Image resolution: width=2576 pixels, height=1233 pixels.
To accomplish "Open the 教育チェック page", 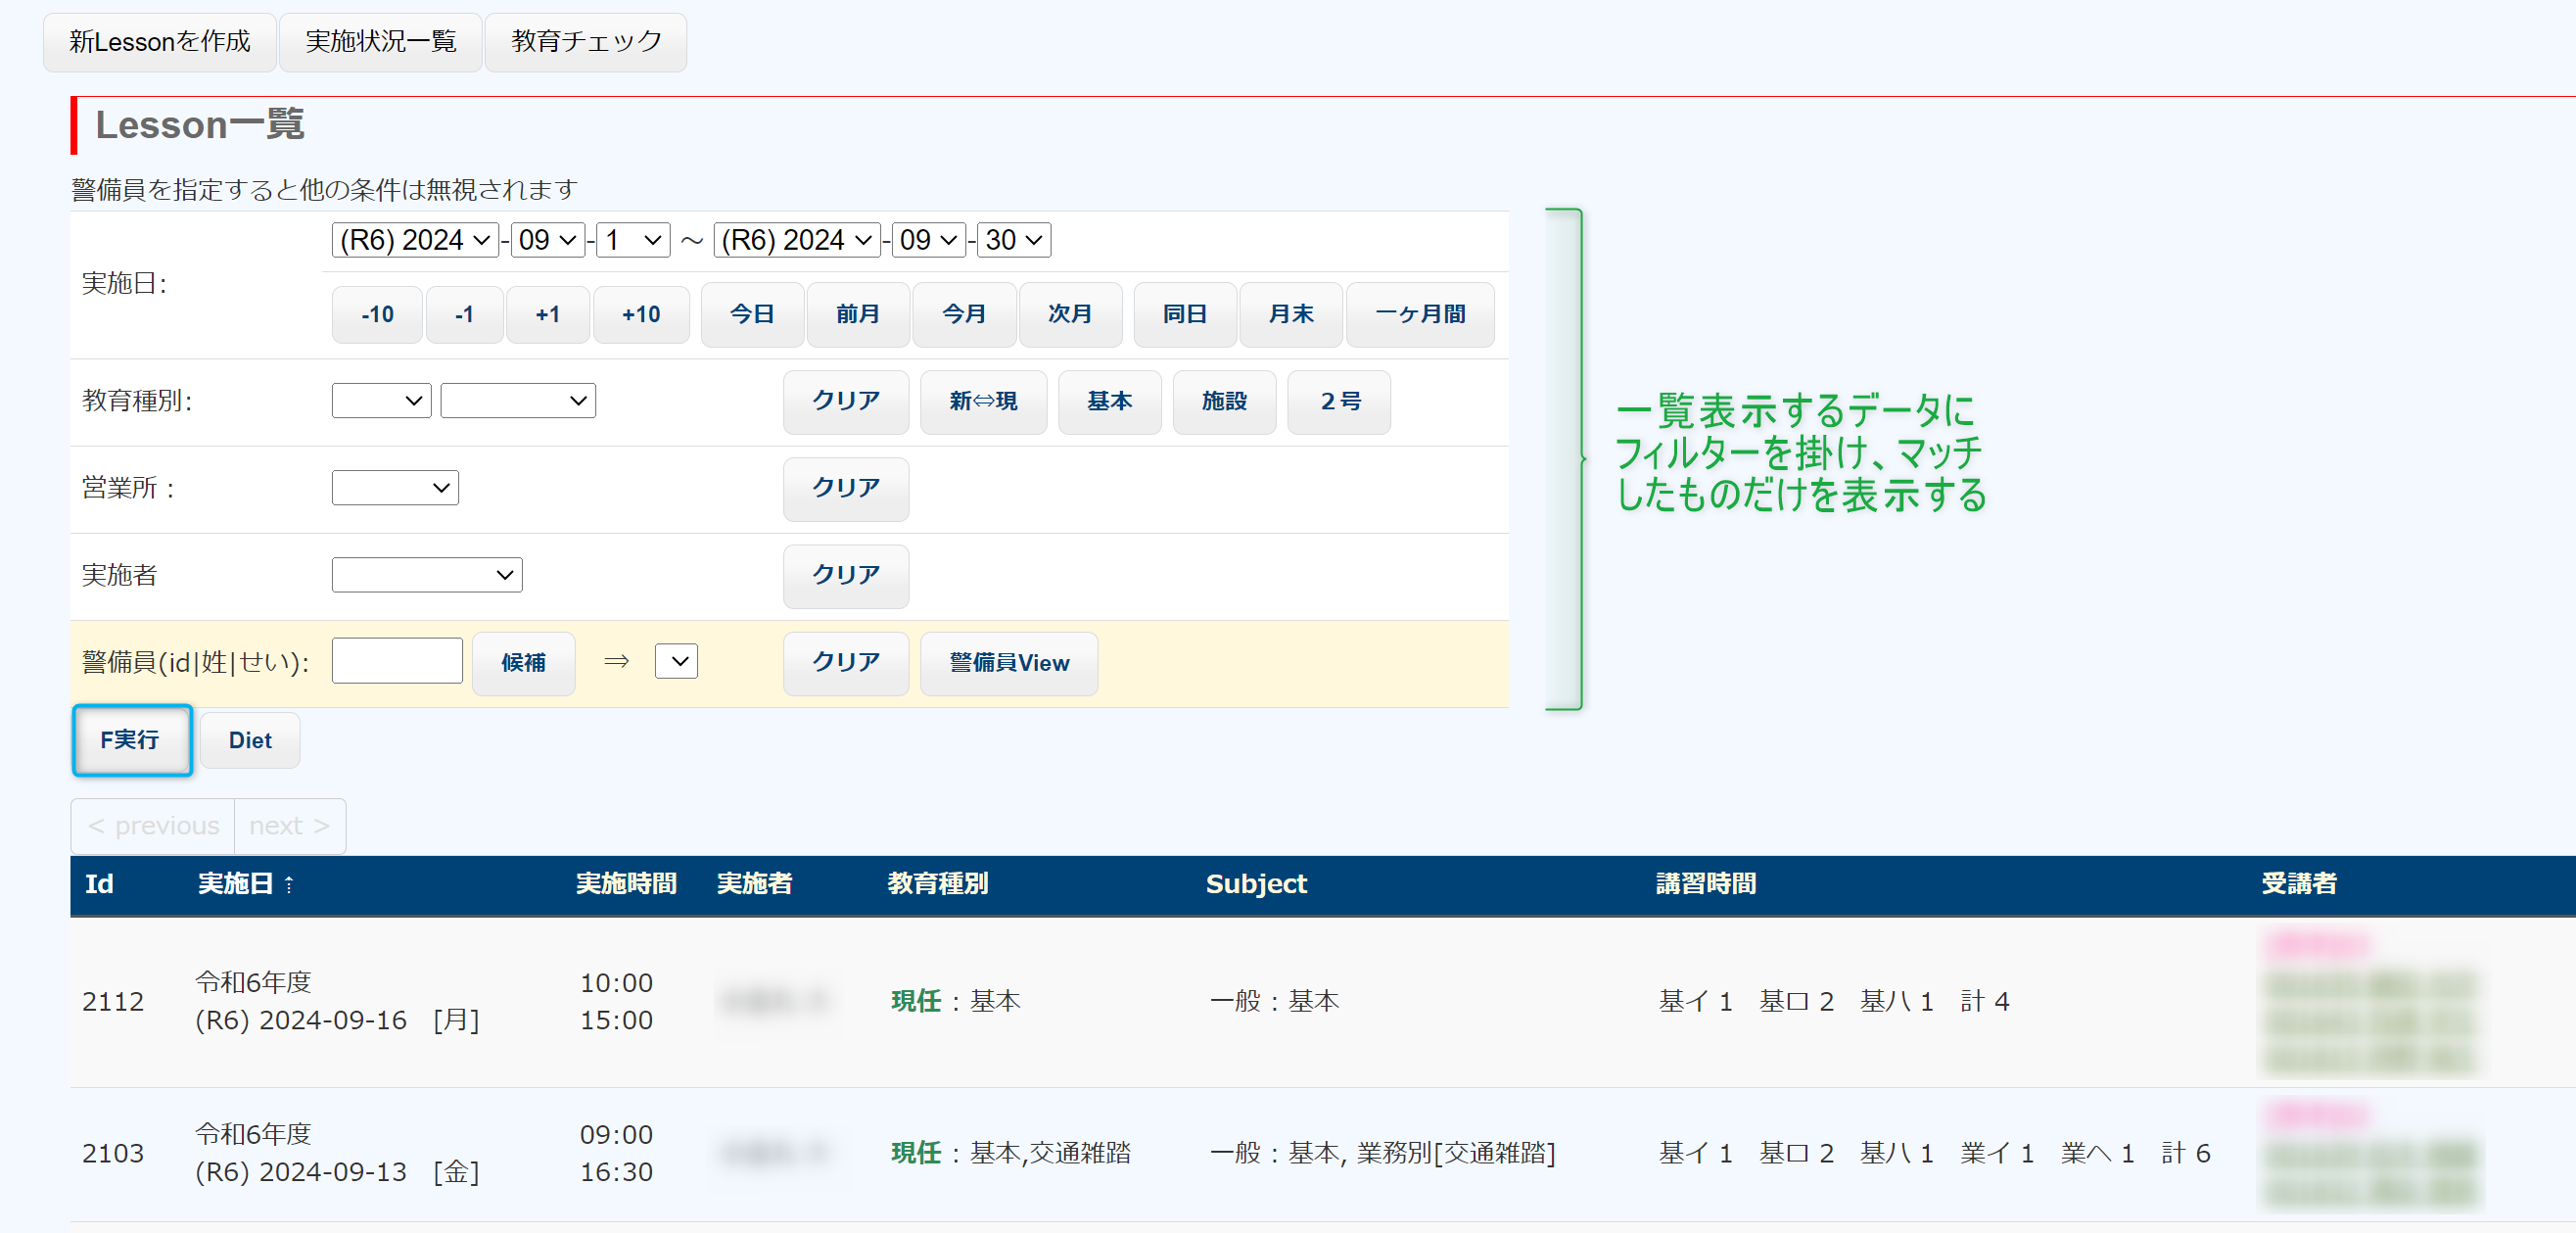I will pyautogui.click(x=585, y=41).
